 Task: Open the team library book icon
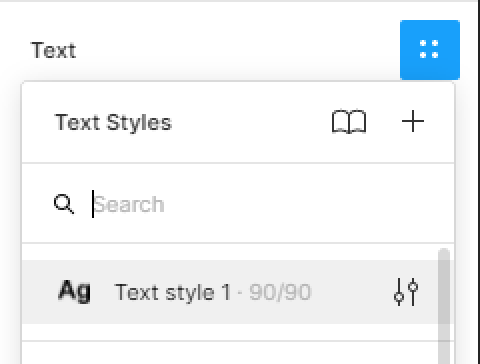point(349,122)
